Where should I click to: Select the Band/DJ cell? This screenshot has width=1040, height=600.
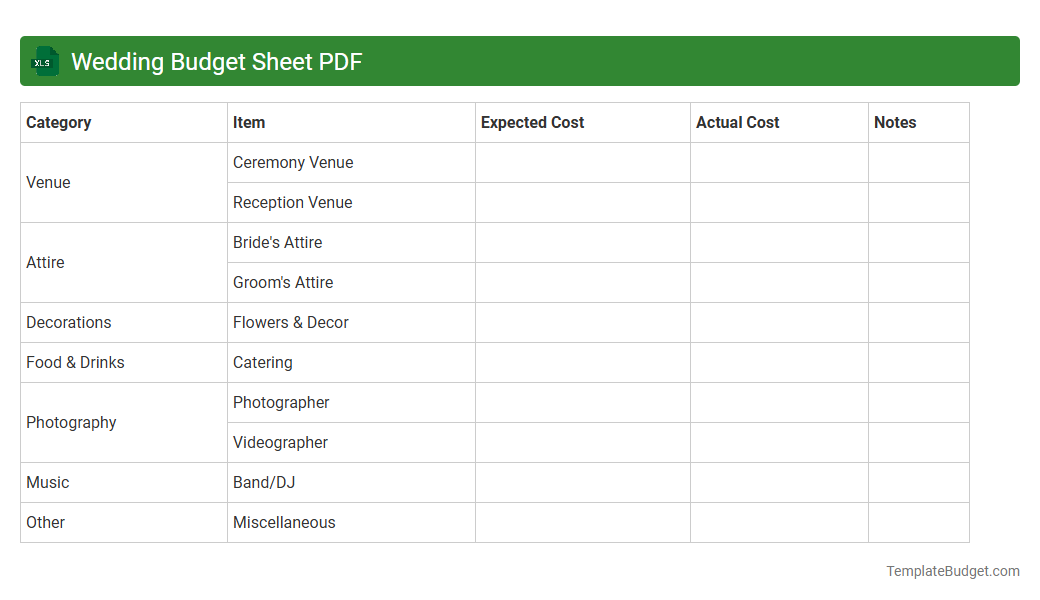click(263, 482)
